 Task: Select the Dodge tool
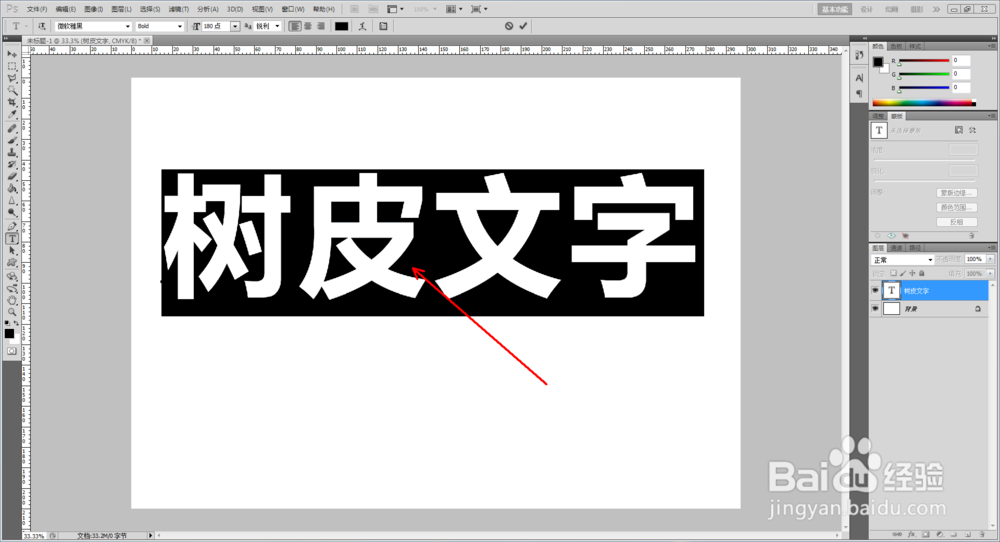click(11, 213)
